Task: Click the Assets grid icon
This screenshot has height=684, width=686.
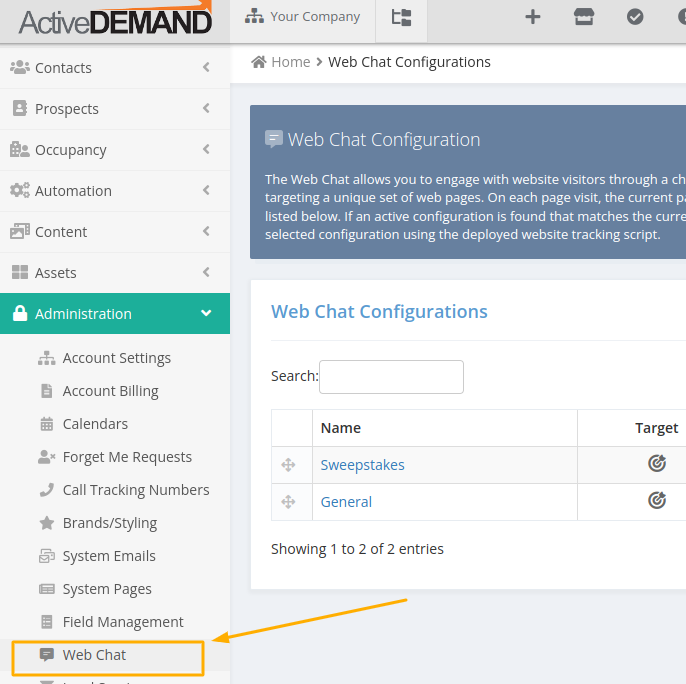Action: click(x=20, y=272)
